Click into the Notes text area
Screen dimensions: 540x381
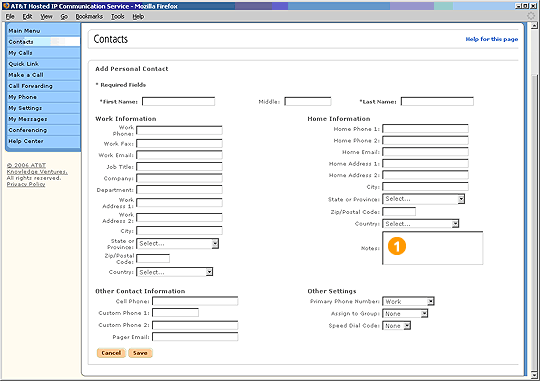pos(433,248)
